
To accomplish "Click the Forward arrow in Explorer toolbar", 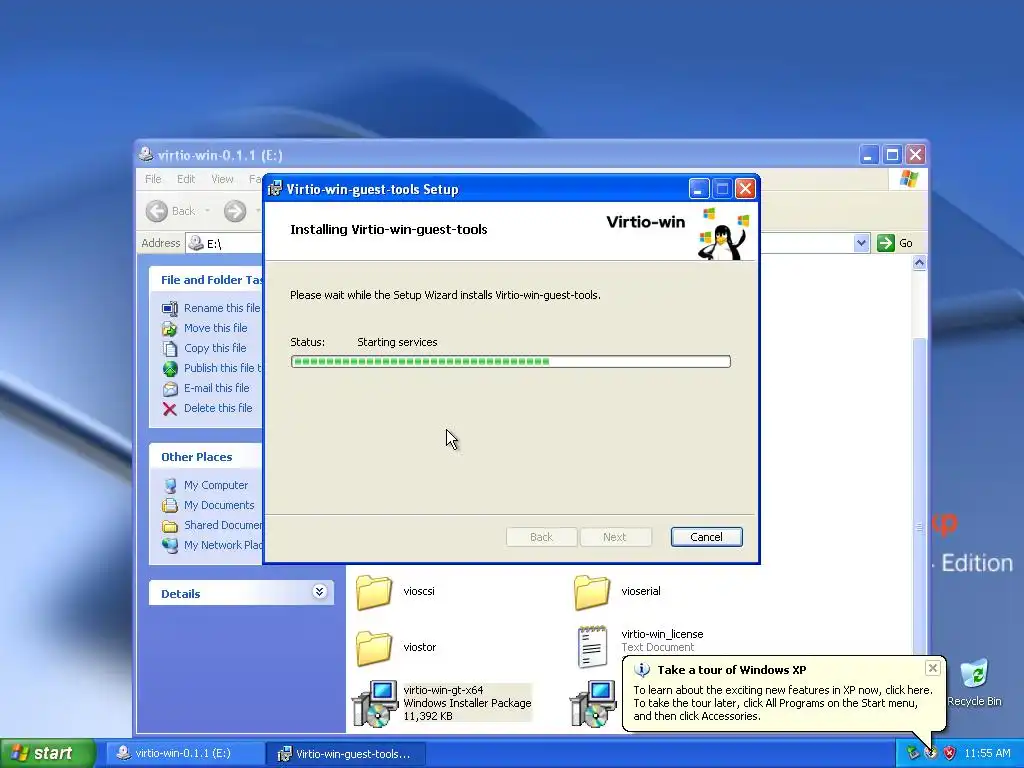I will pos(235,211).
